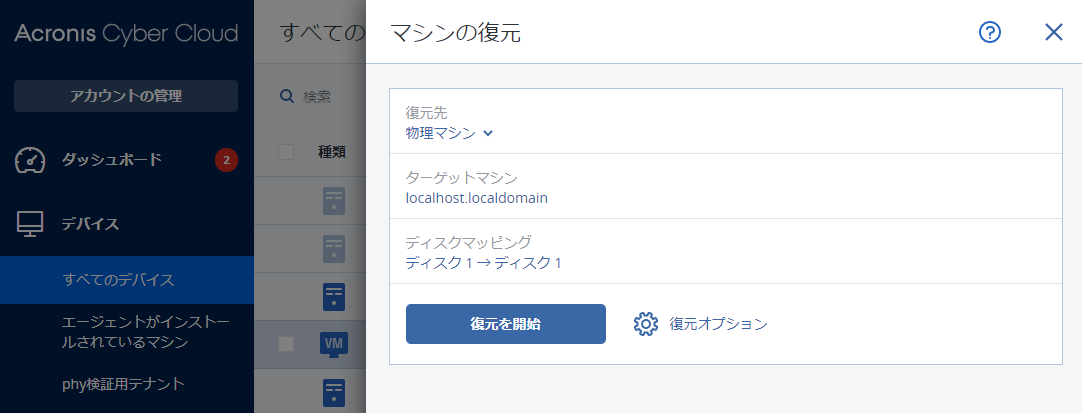Open the ダッシュボード menu item
Image resolution: width=1082 pixels, height=413 pixels.
point(112,160)
